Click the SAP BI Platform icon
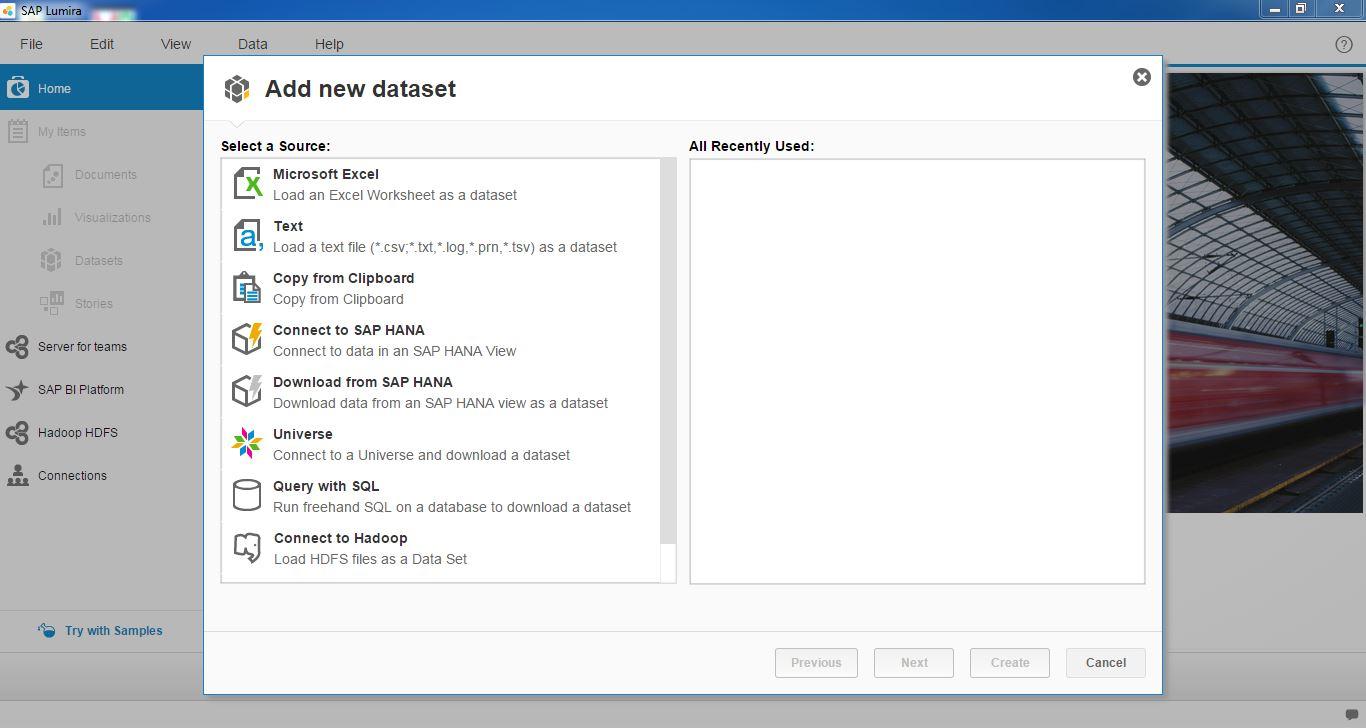Screen dimensions: 1366x728 (x=17, y=390)
